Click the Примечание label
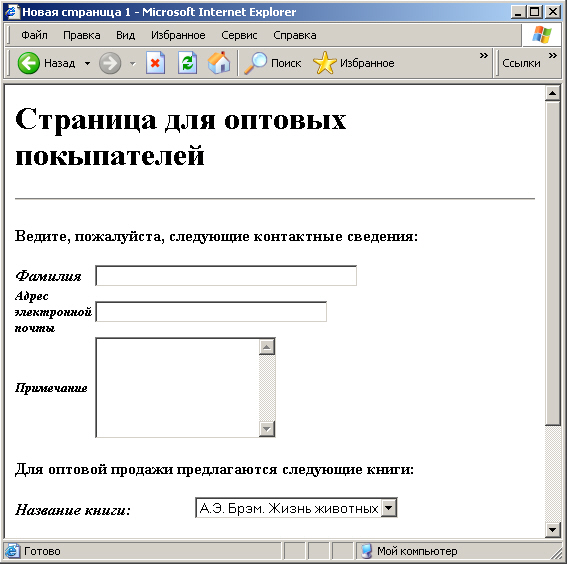This screenshot has height=564, width=567. [x=51, y=388]
